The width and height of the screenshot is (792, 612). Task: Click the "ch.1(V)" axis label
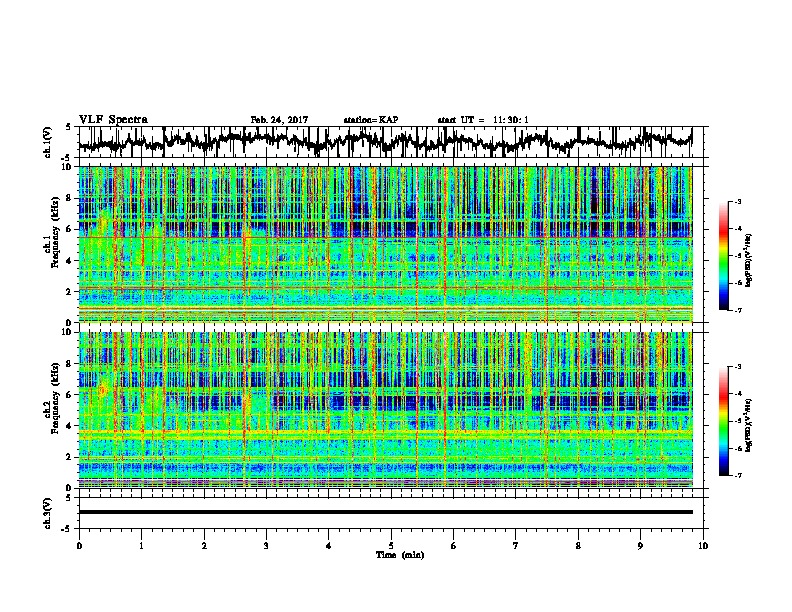pos(48,142)
